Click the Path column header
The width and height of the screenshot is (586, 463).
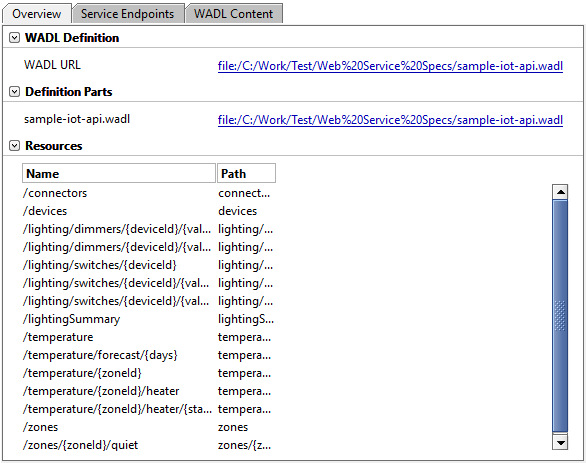pyautogui.click(x=246, y=173)
